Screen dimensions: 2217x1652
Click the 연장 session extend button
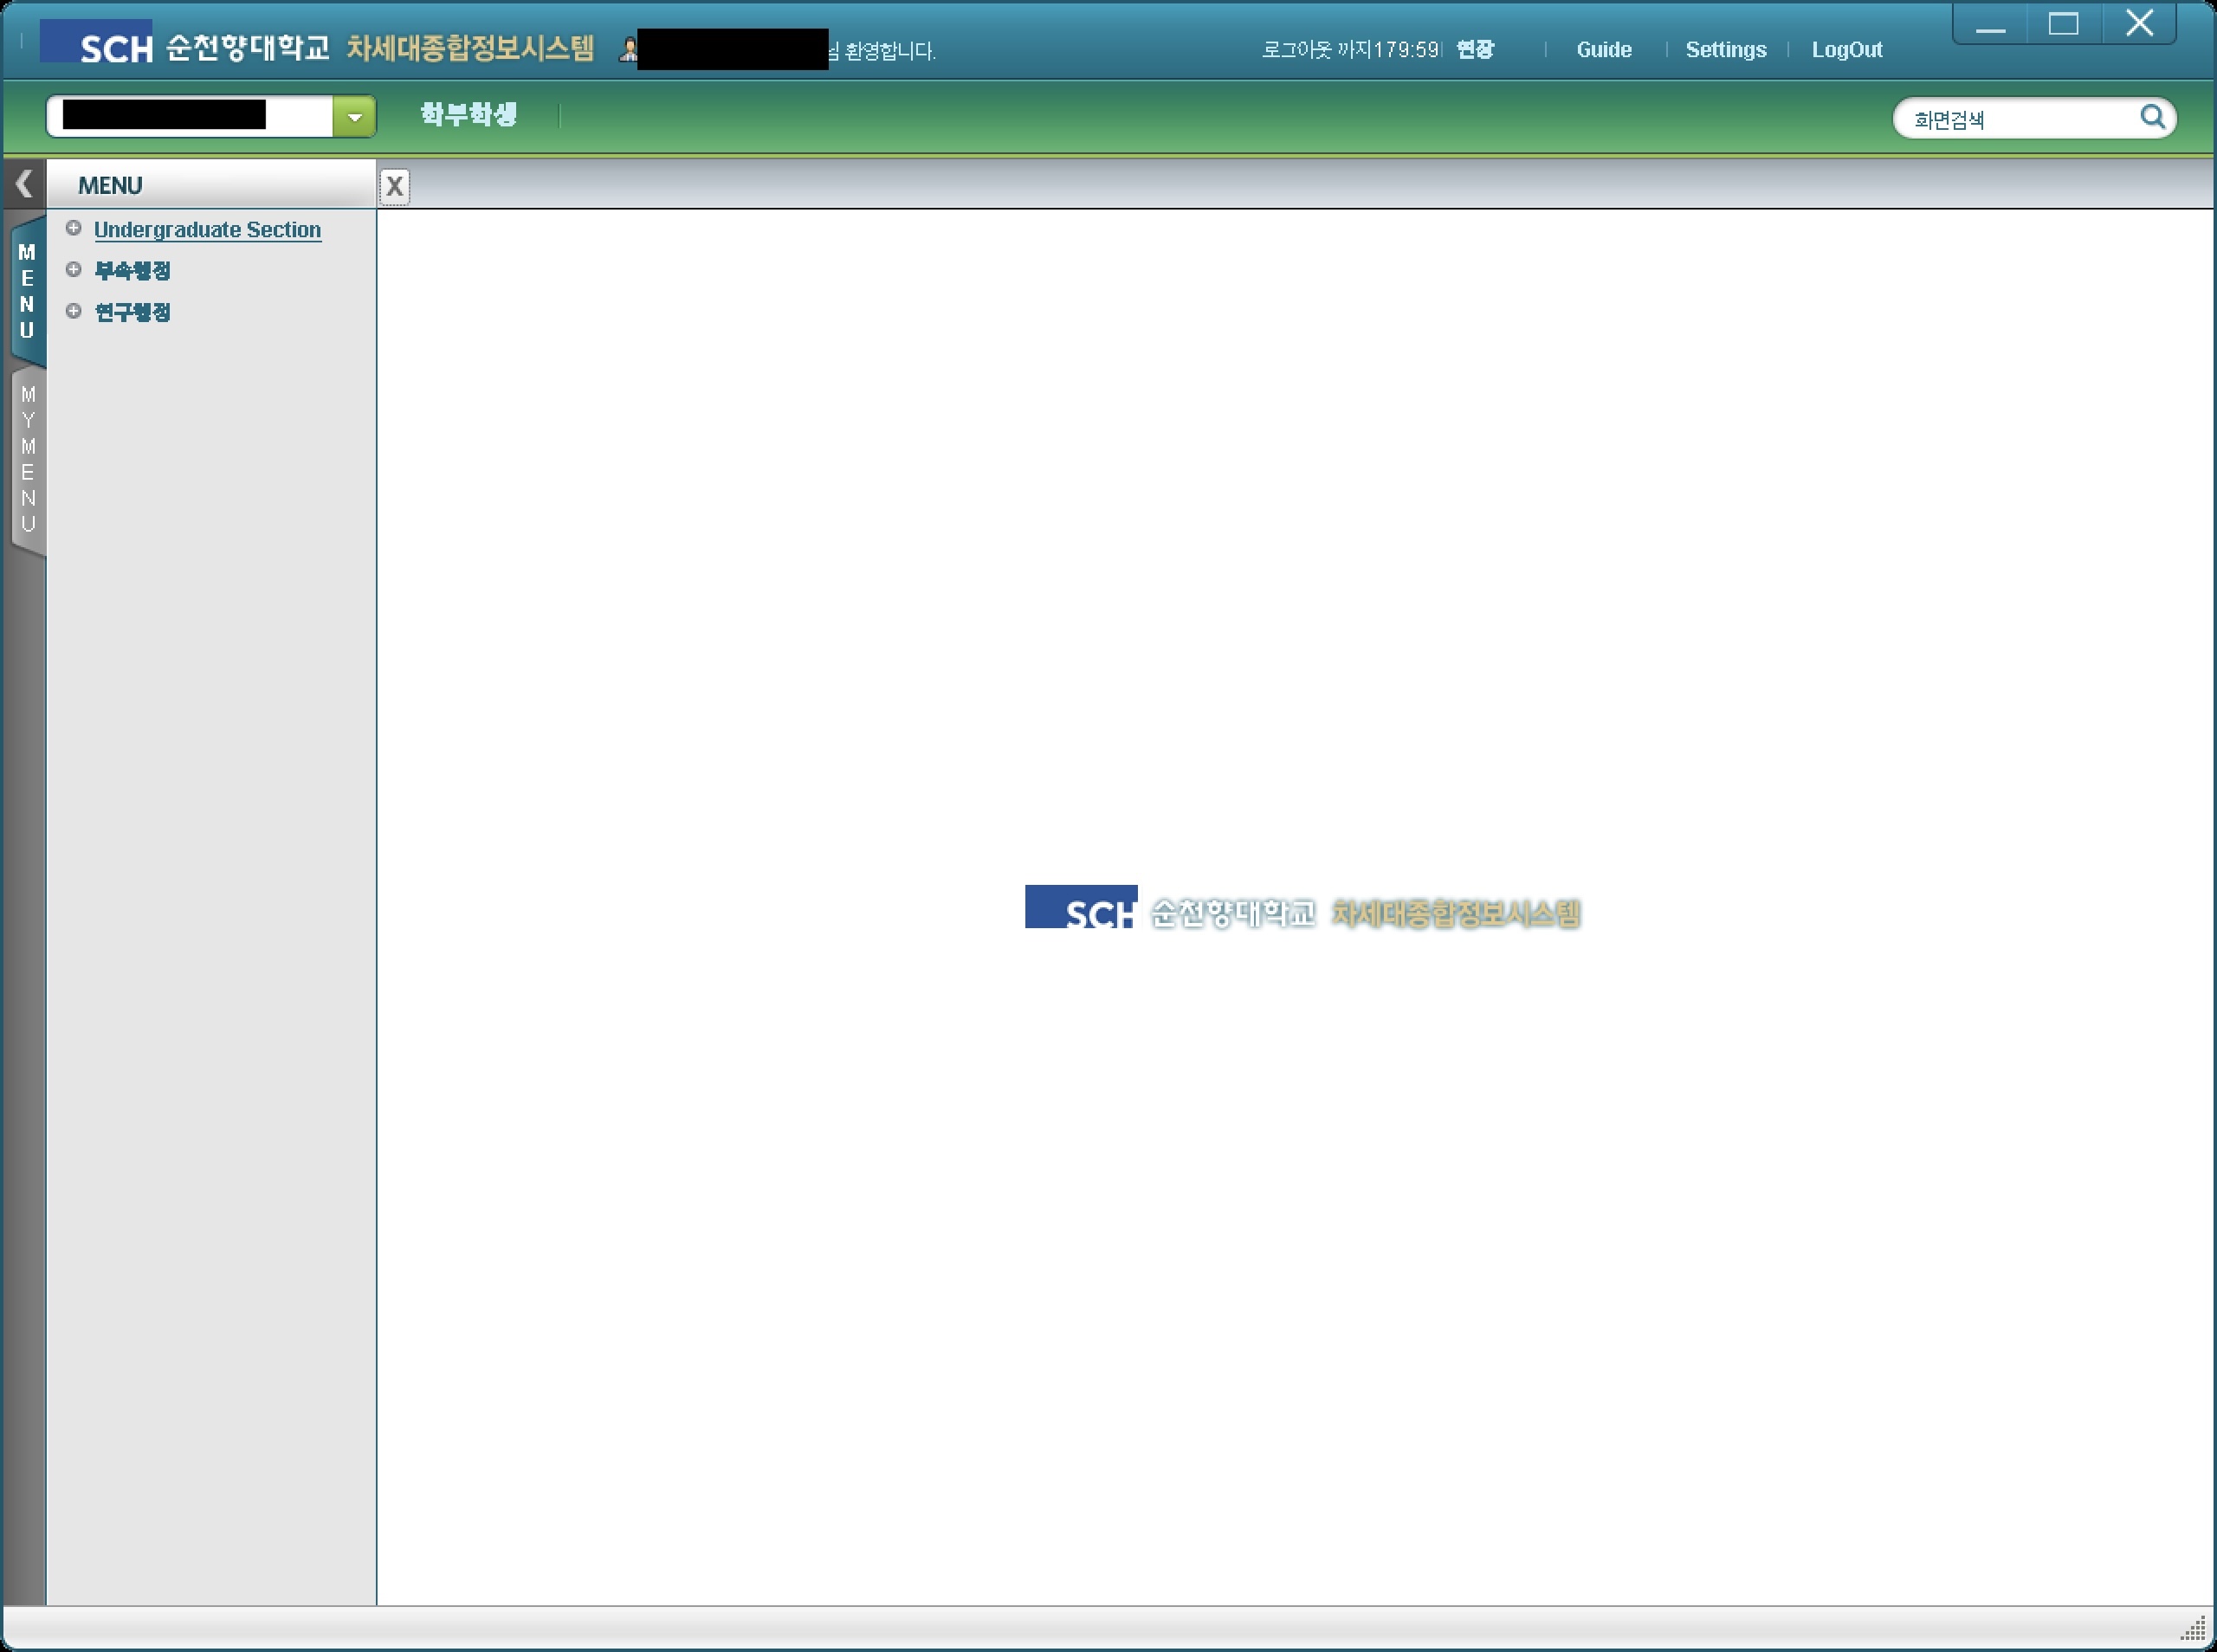[1475, 49]
